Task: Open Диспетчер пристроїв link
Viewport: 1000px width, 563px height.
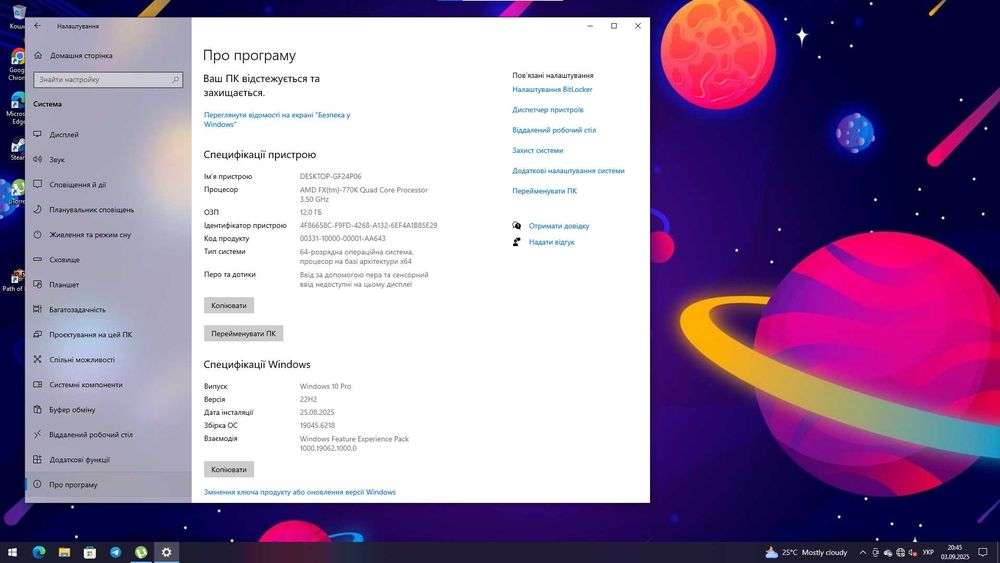Action: 548,110
